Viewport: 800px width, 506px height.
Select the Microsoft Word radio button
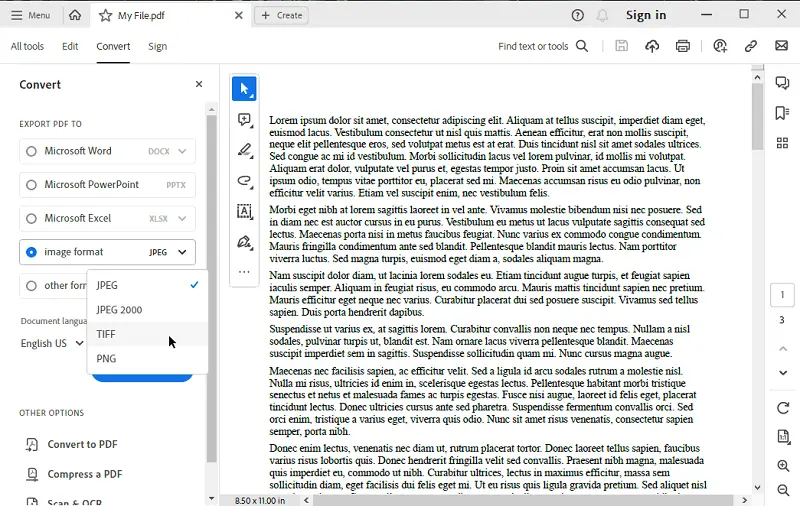tap(31, 151)
